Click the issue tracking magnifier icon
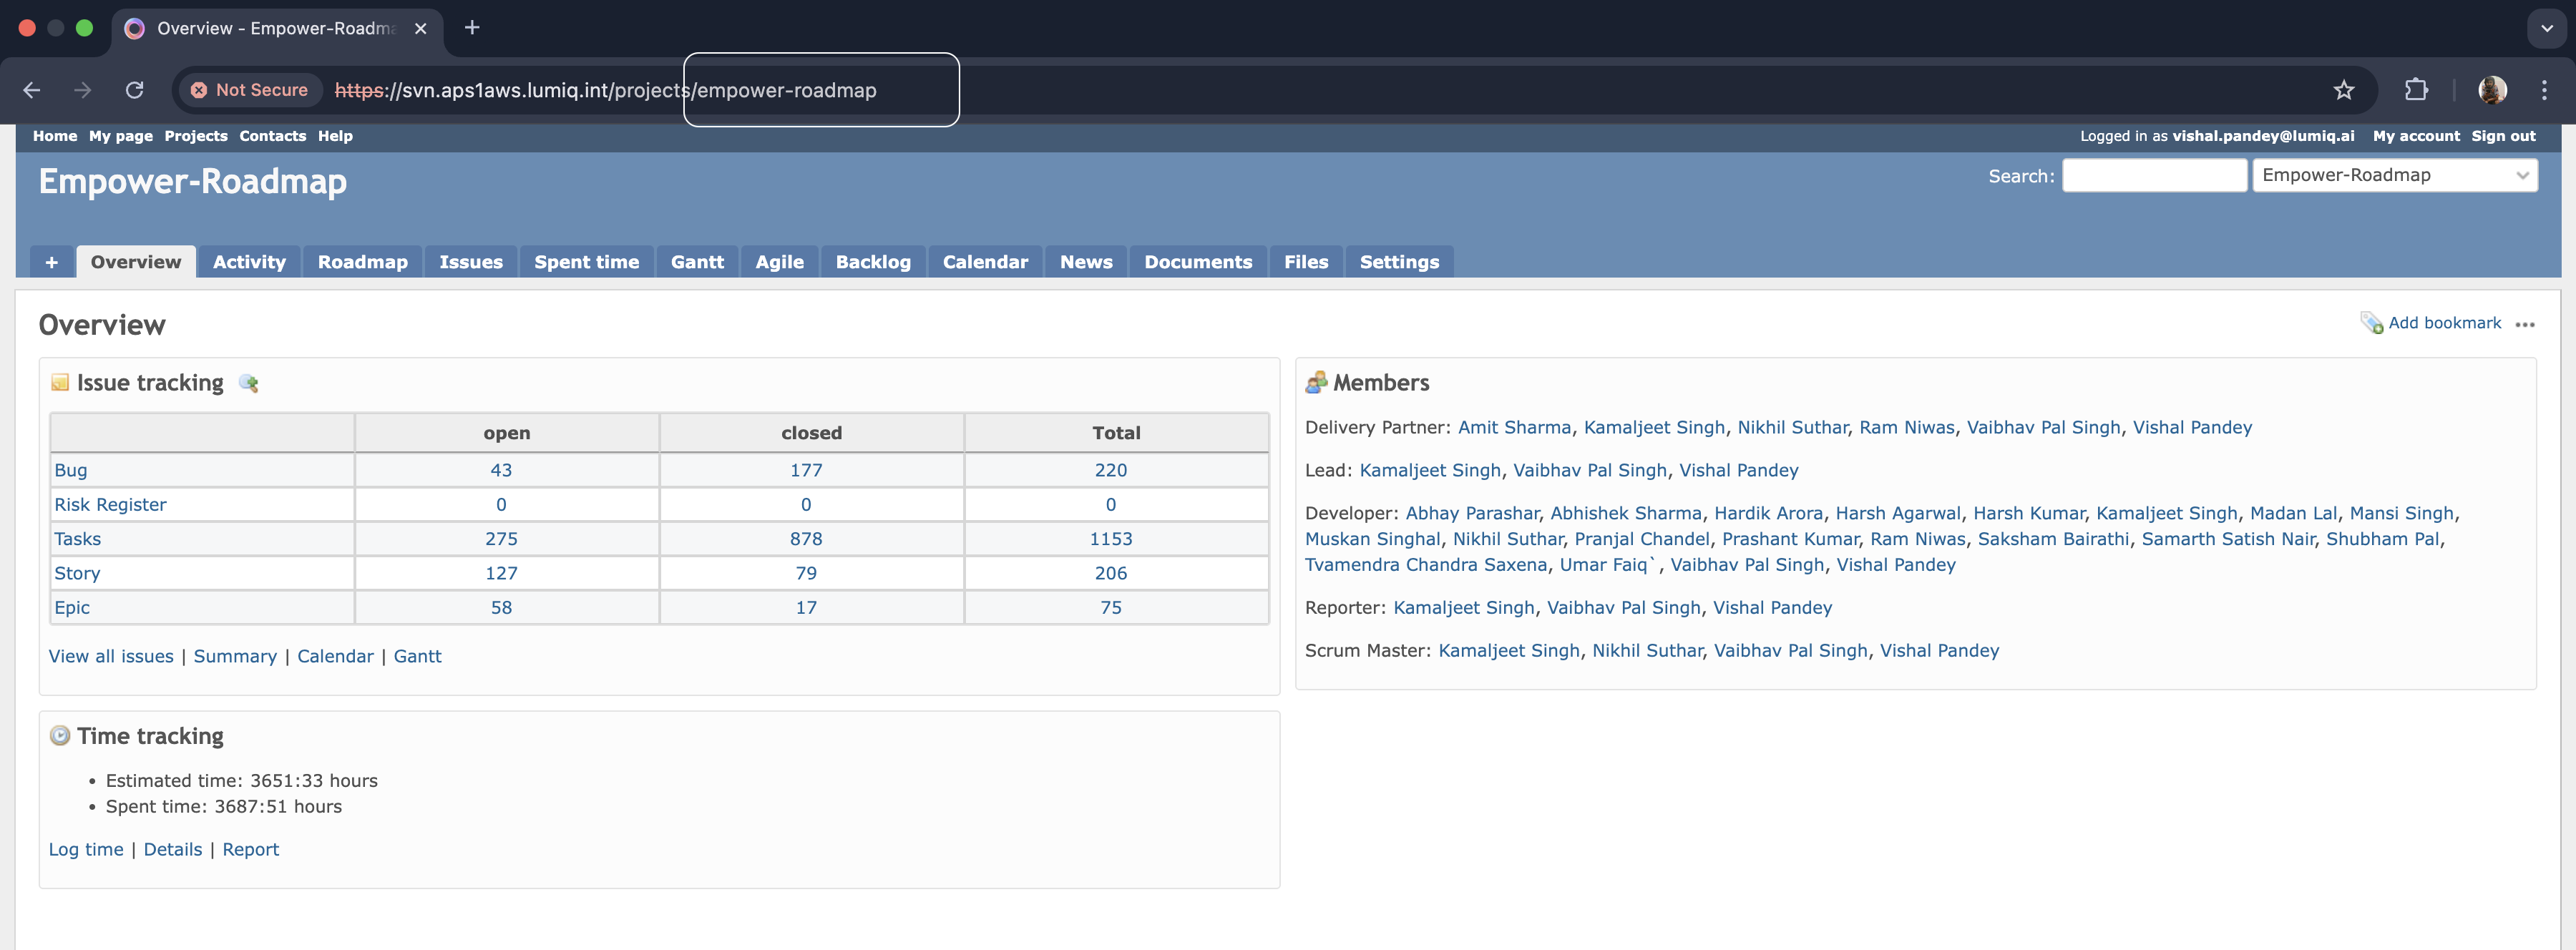 click(x=249, y=383)
